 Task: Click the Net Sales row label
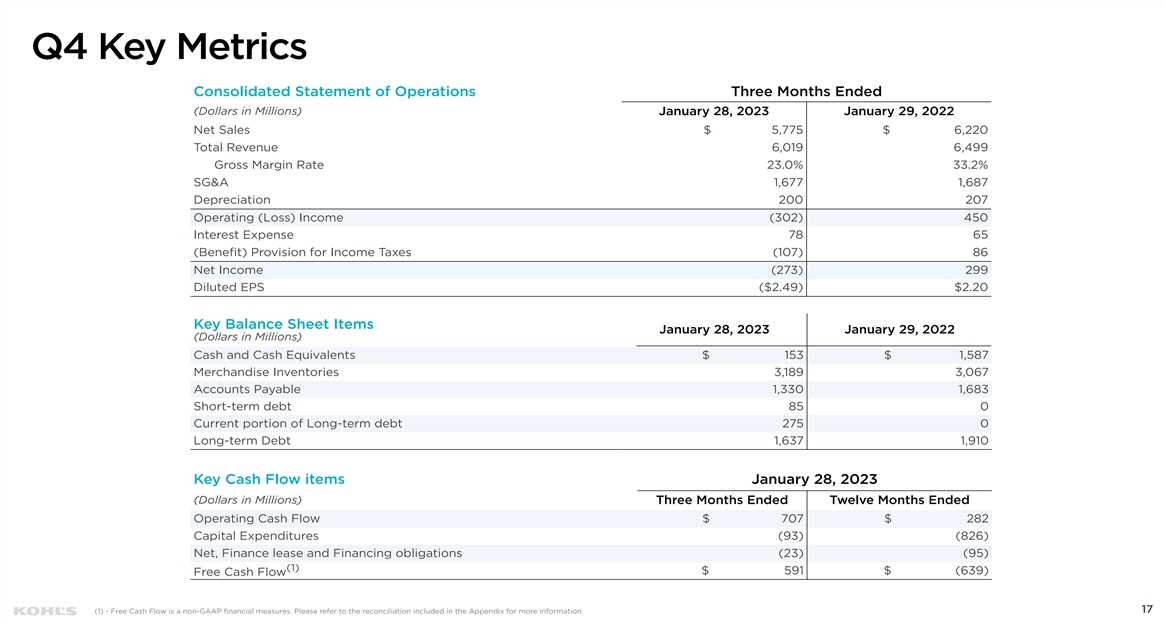221,130
